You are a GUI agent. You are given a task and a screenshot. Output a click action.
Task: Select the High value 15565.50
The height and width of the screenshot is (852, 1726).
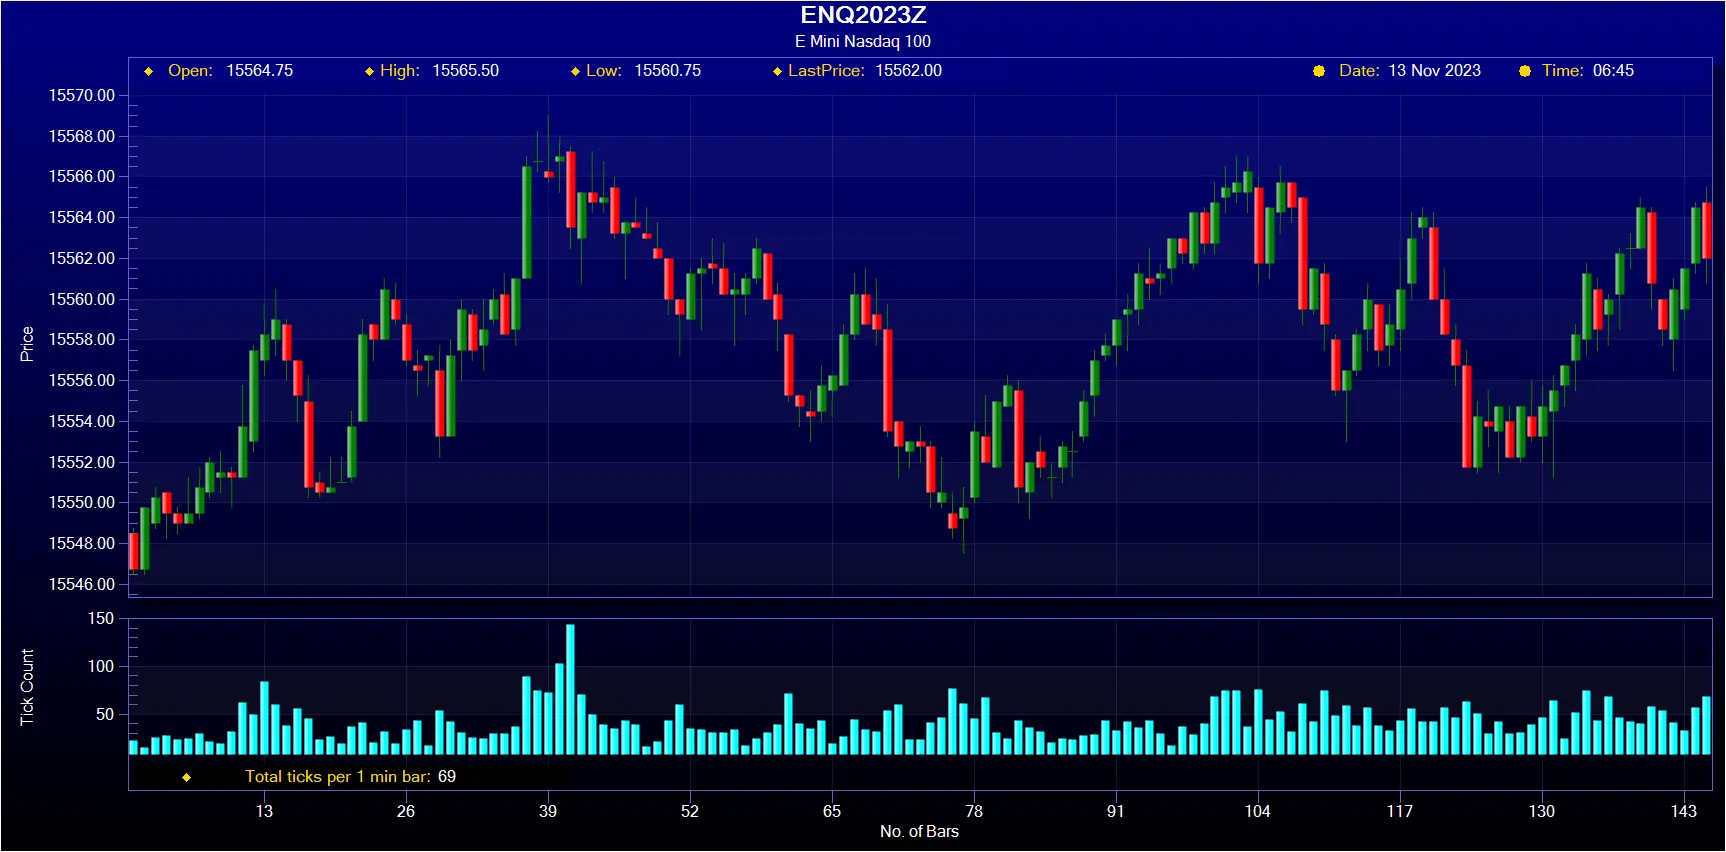click(466, 70)
